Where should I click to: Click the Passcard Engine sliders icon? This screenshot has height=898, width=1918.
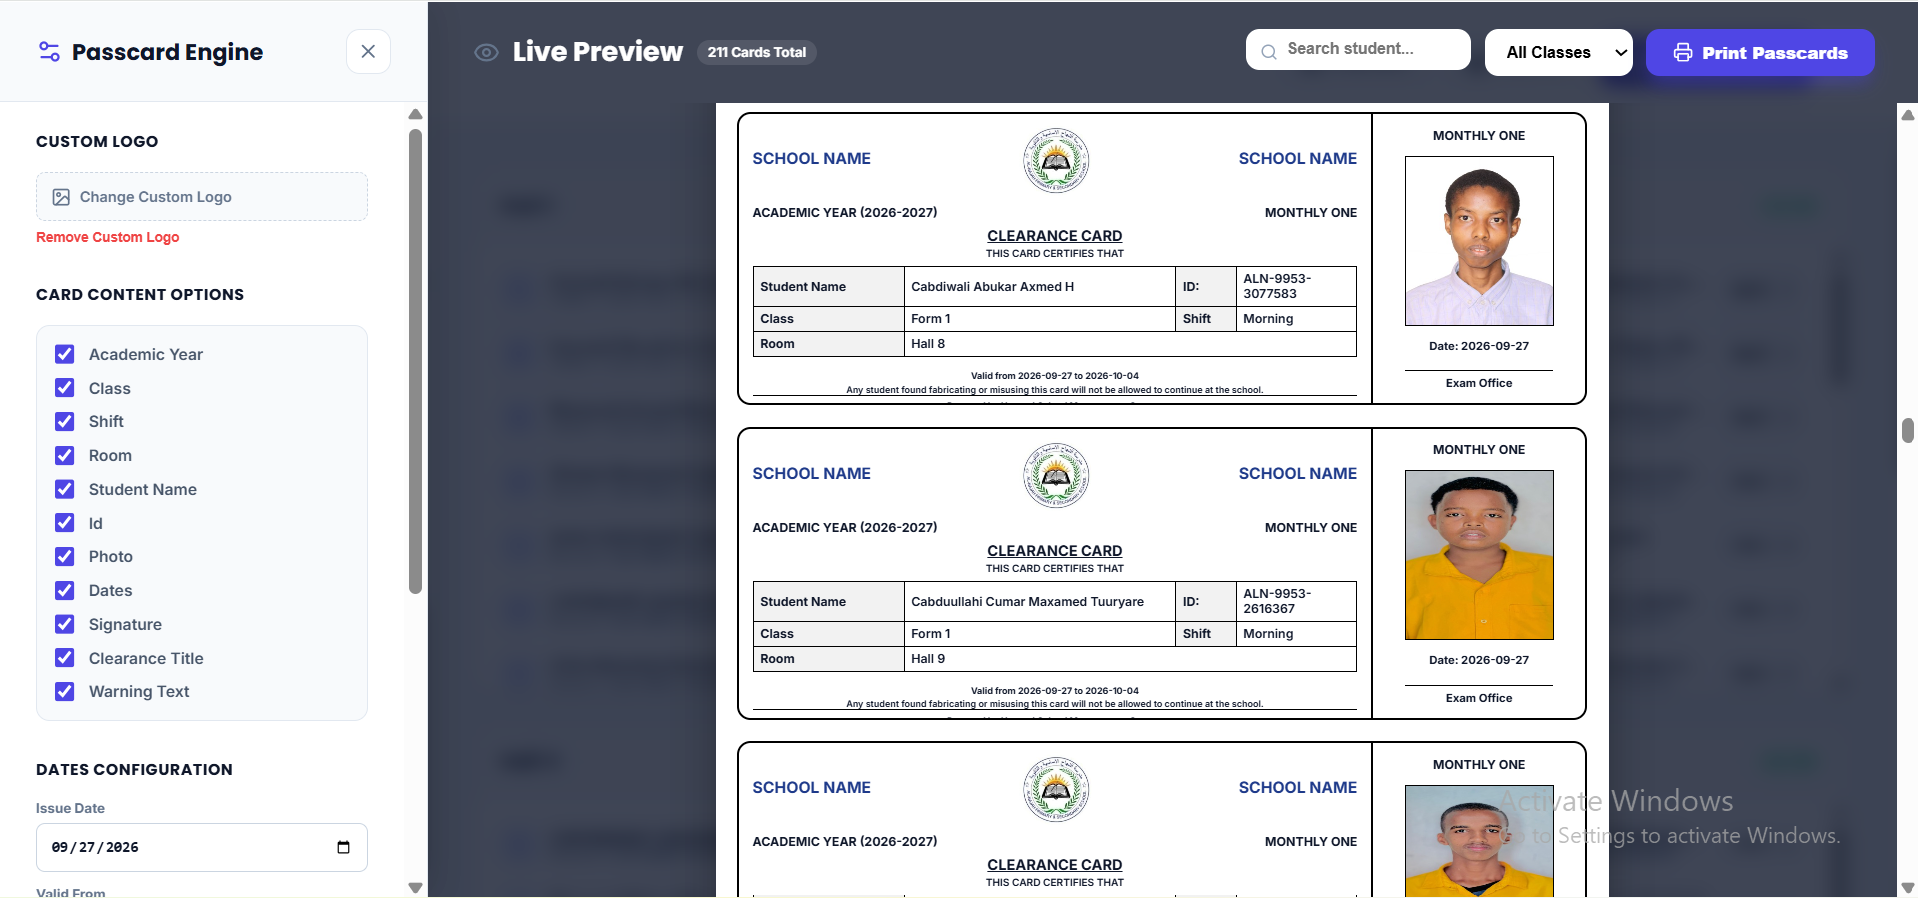49,51
